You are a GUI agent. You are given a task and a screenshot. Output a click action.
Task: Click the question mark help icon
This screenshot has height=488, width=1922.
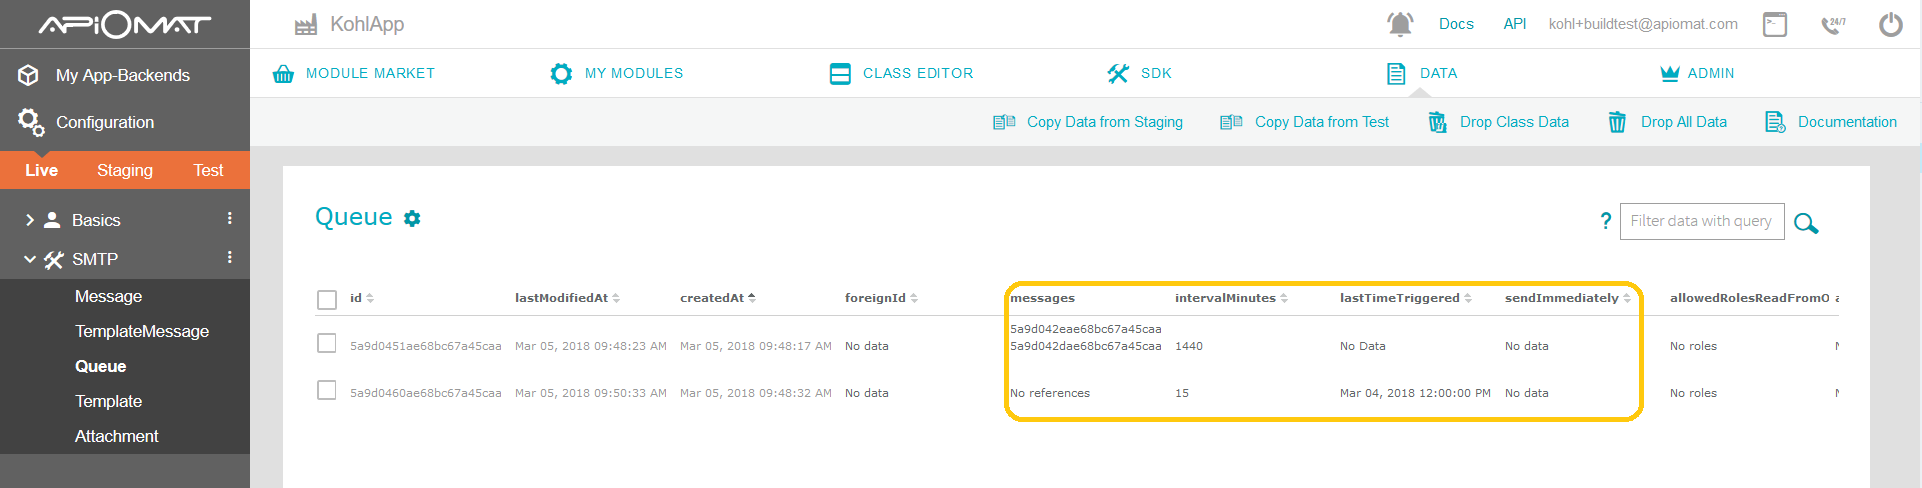(x=1606, y=221)
